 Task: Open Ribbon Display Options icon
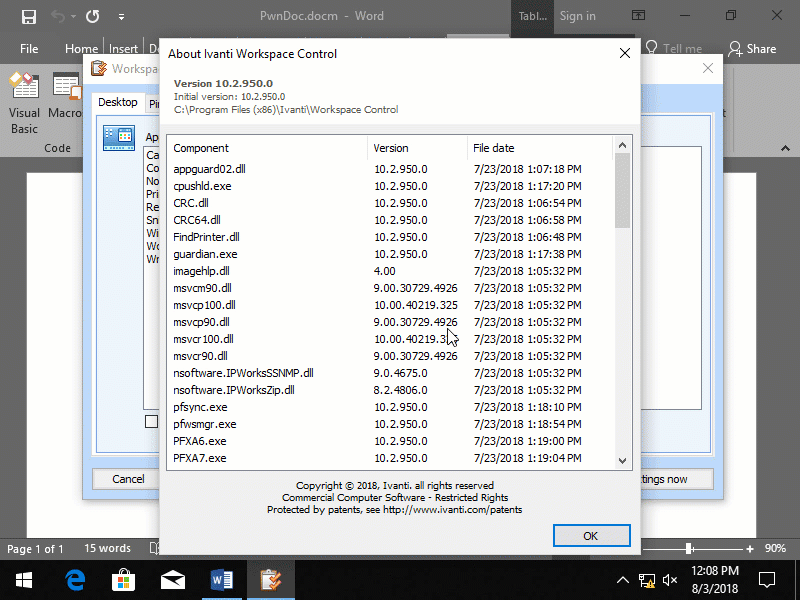[638, 16]
